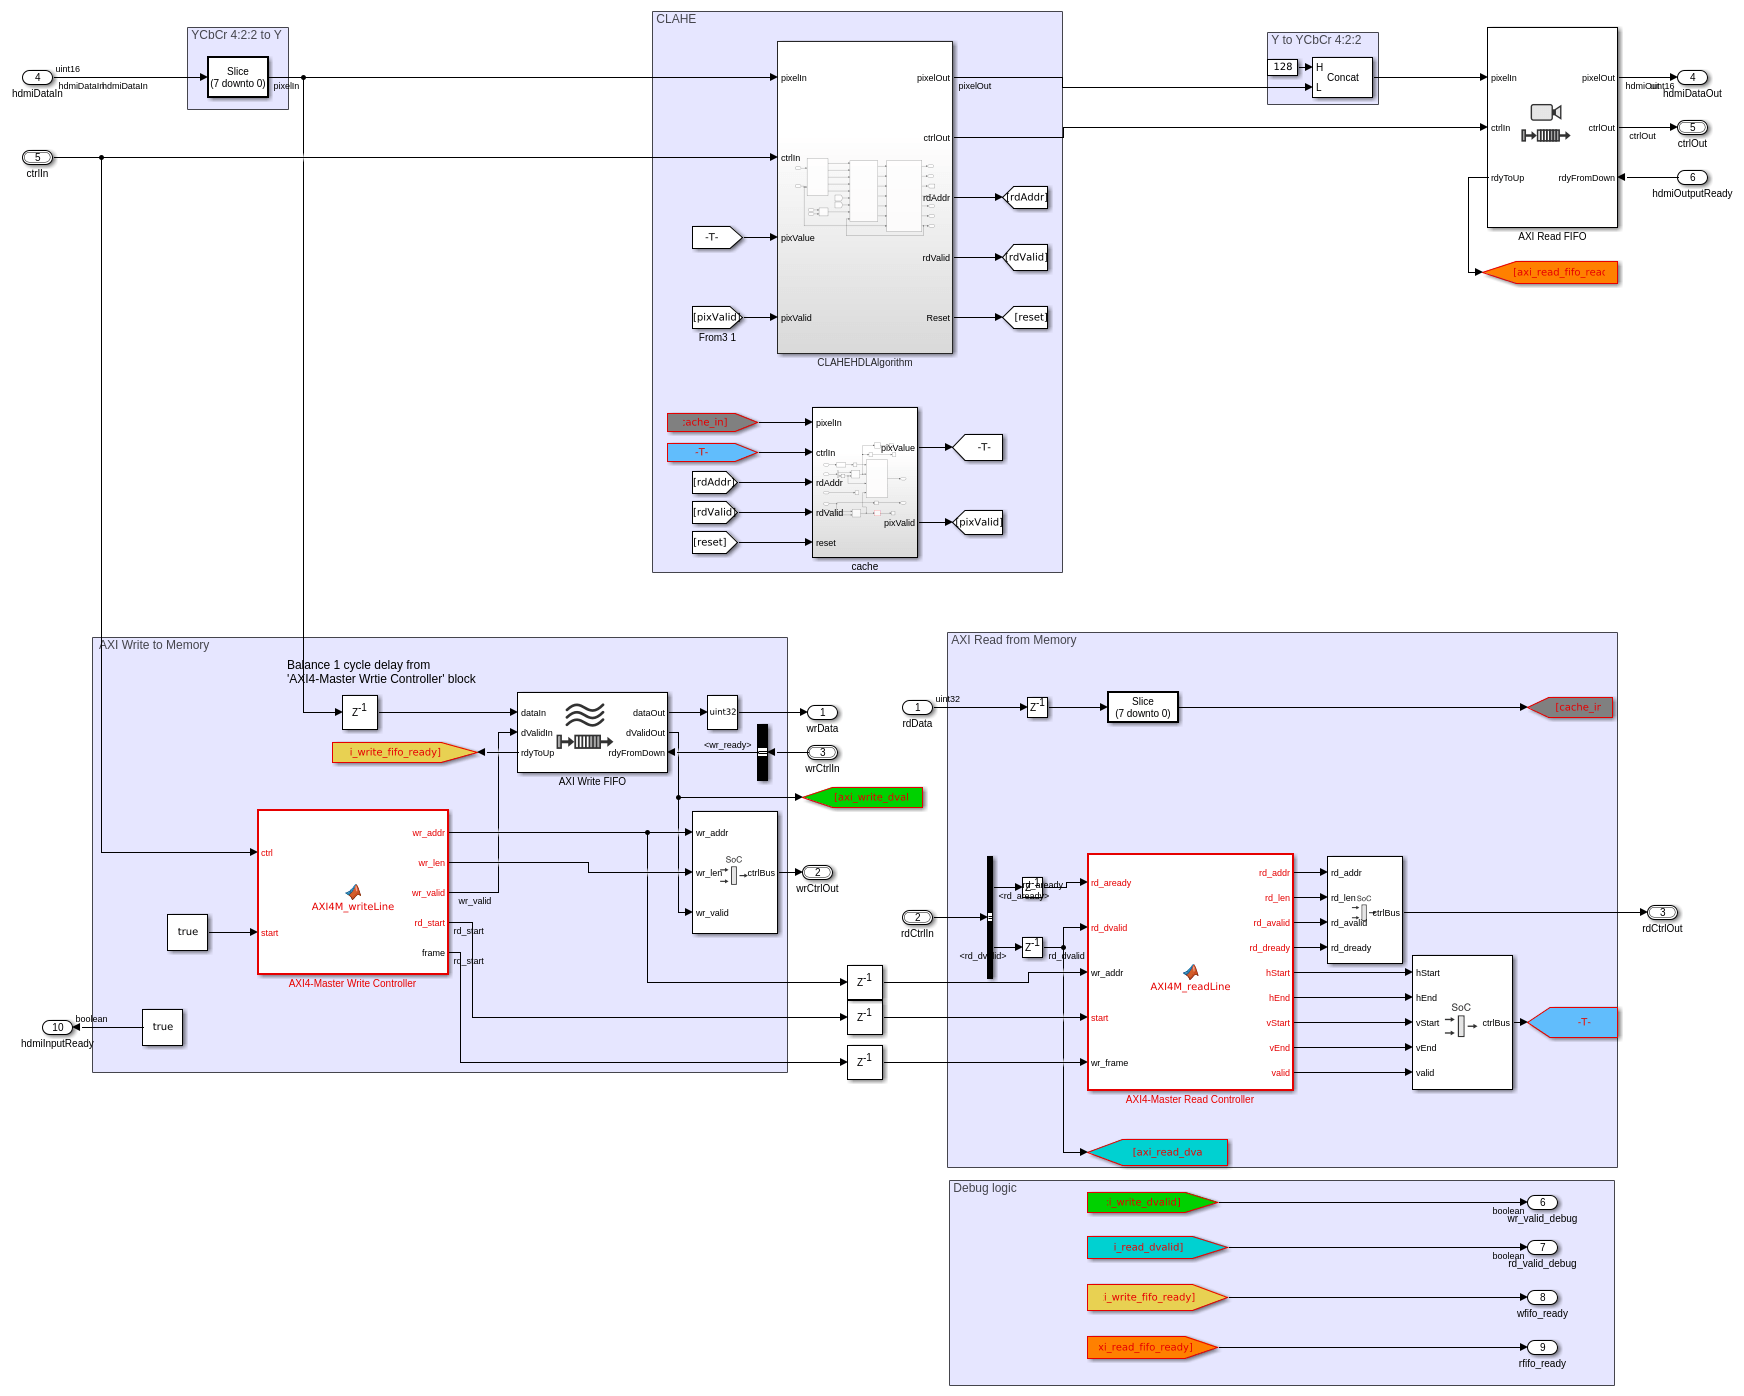Select the cyan i_read_dvalid From tag
The image size is (1744, 1396).
point(1156,1247)
